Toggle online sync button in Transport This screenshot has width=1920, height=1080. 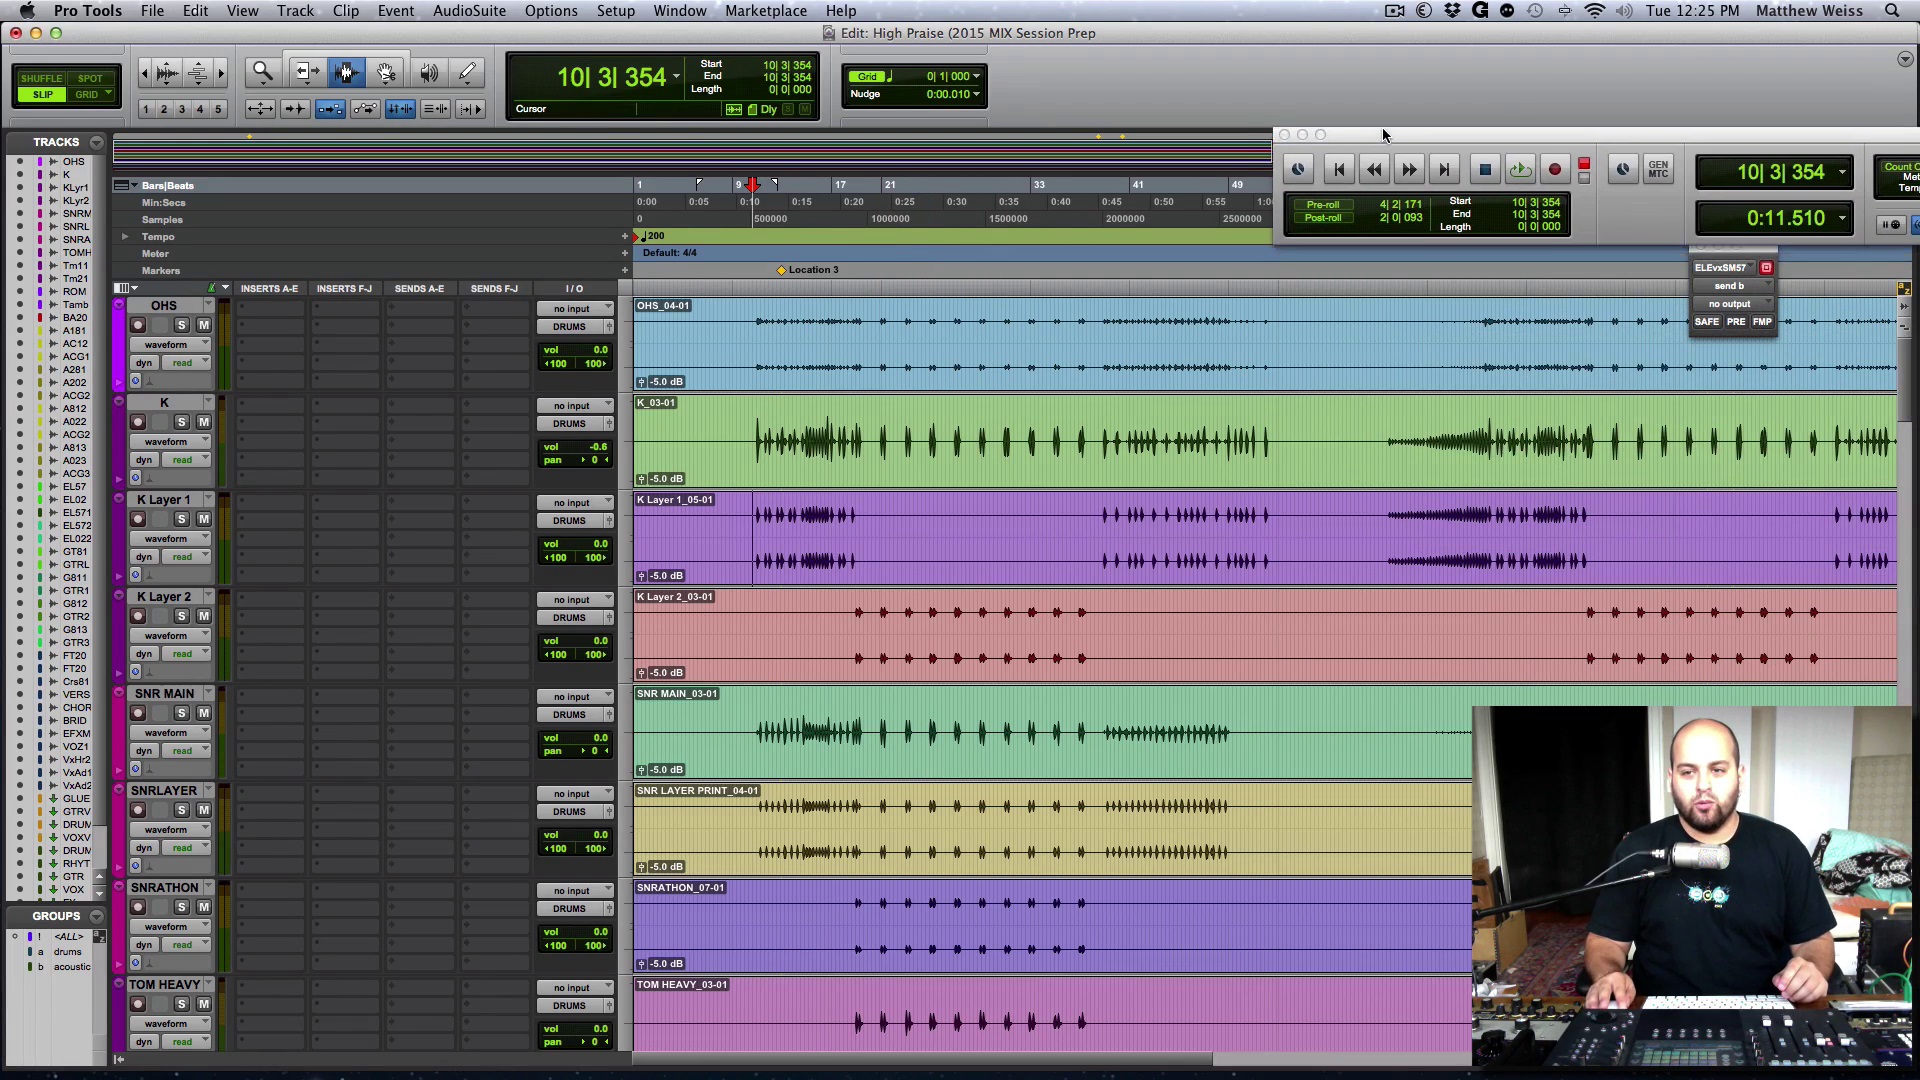[1298, 170]
